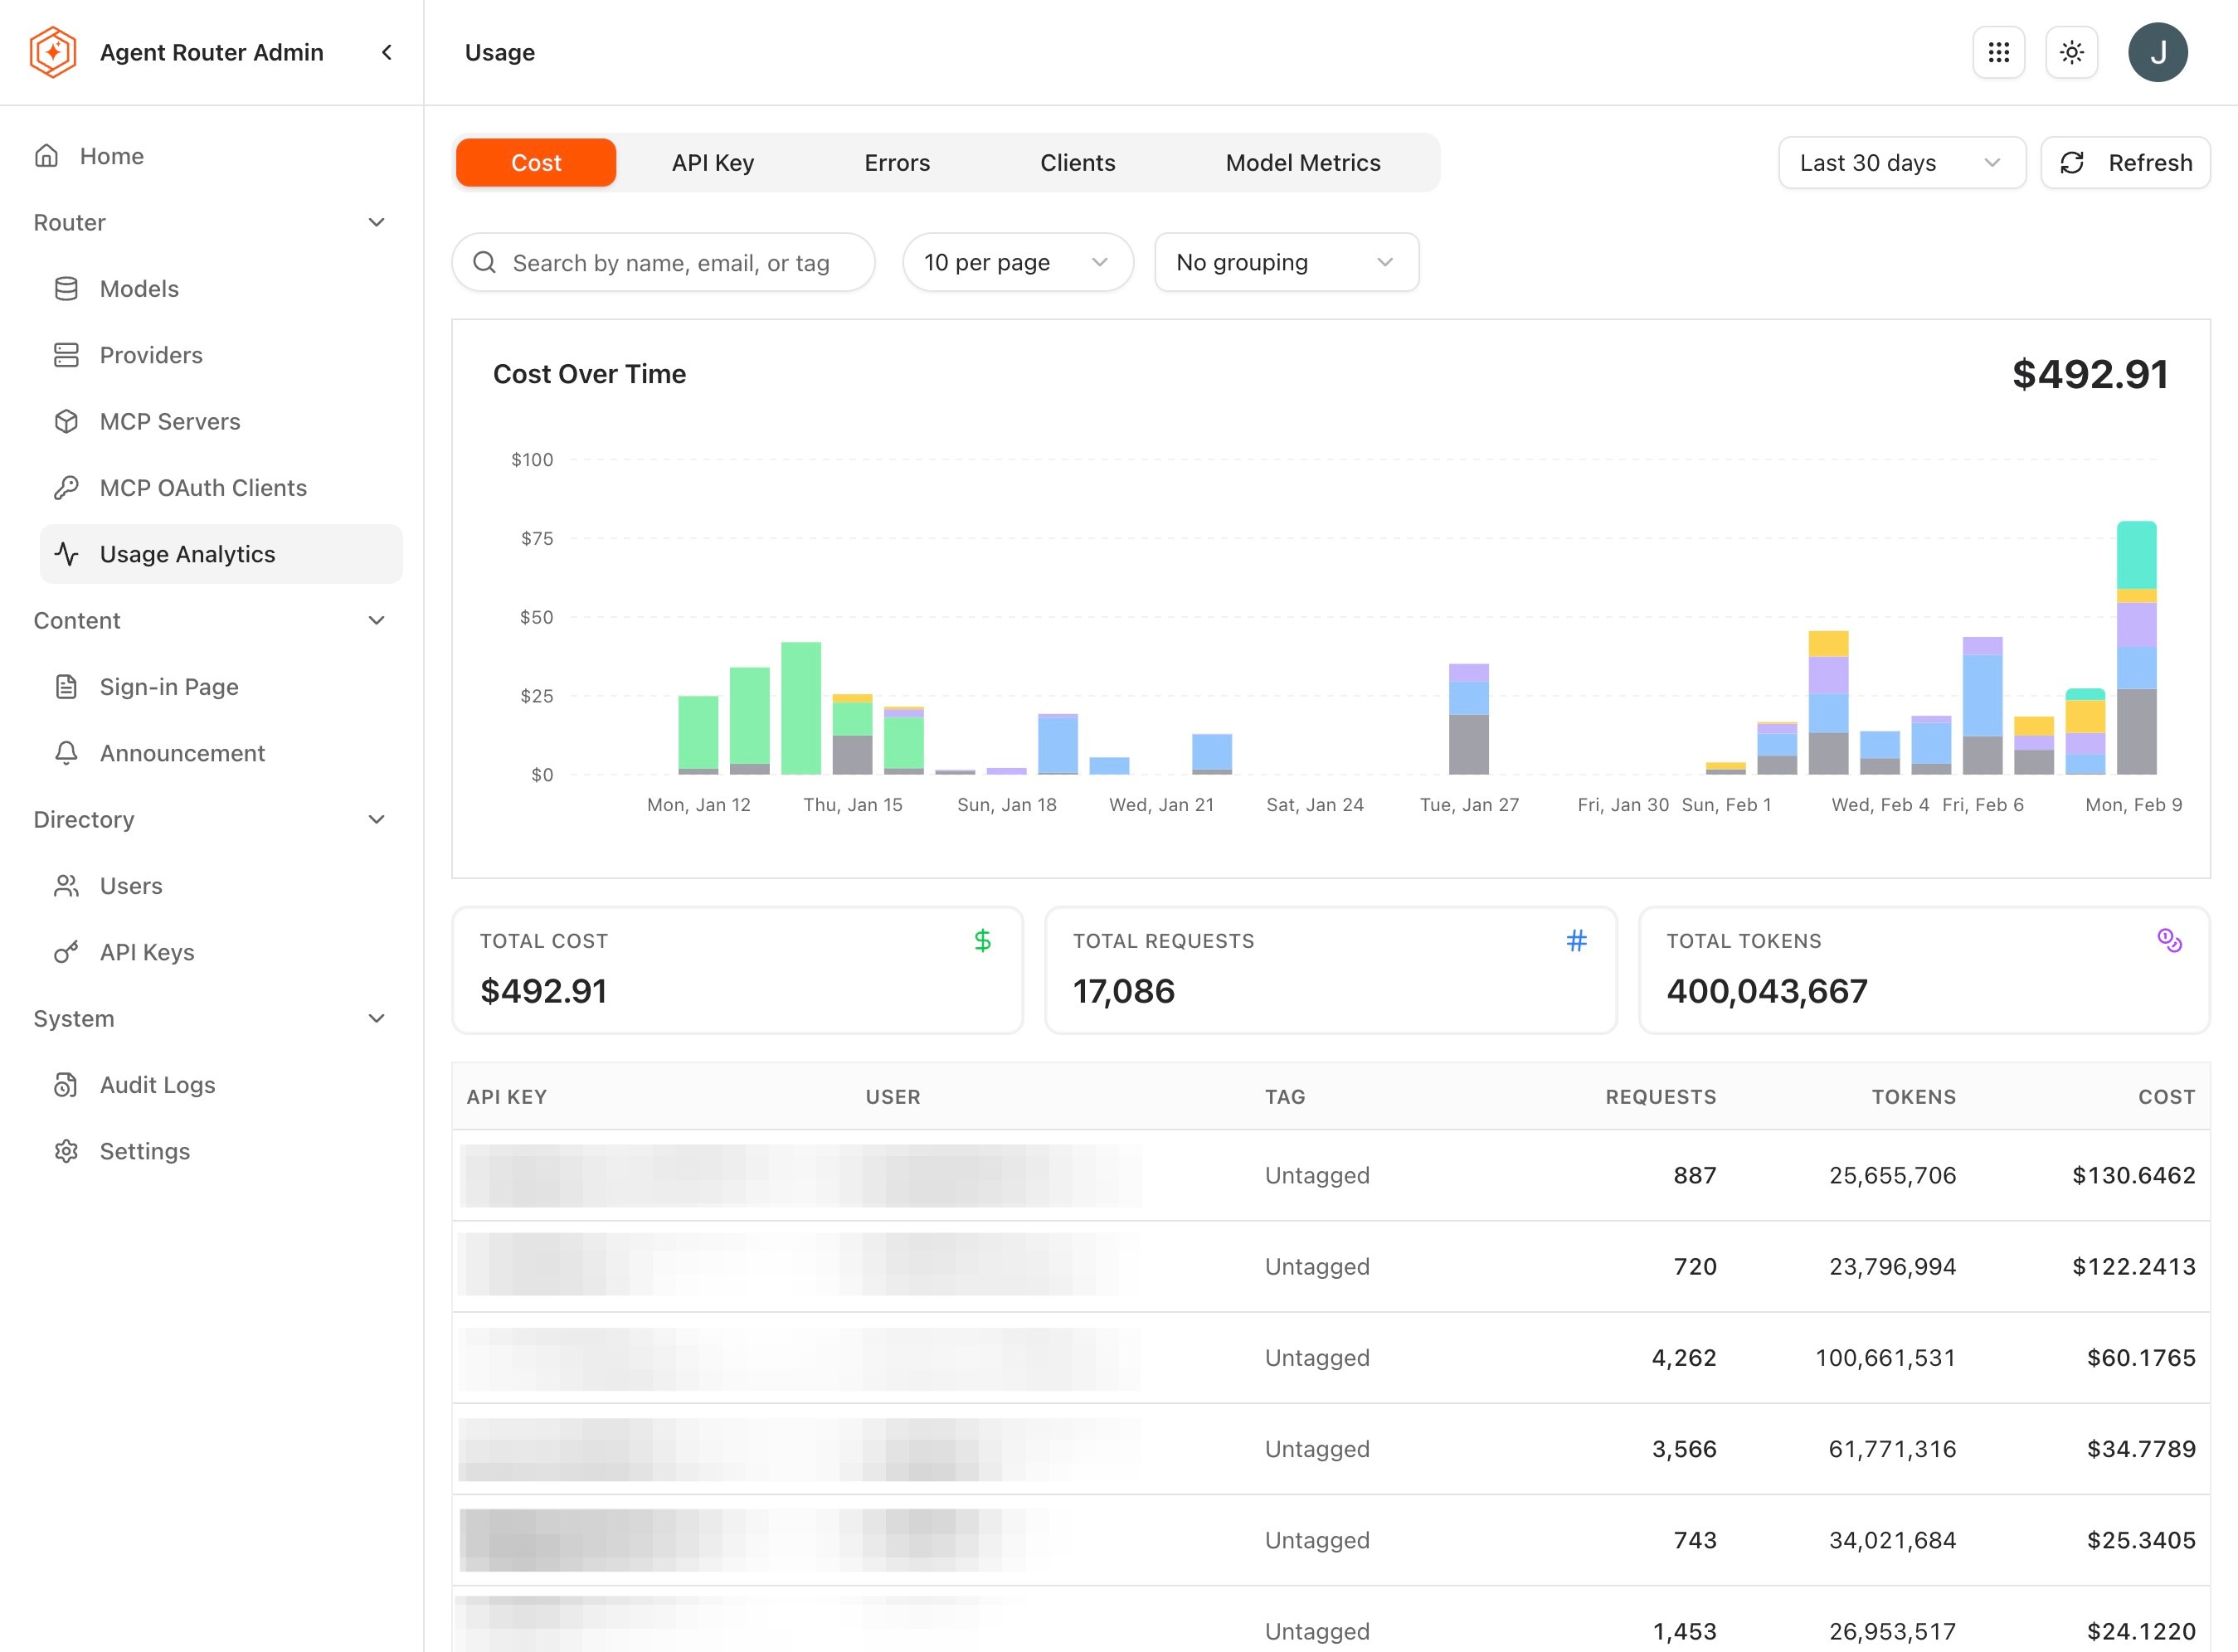The width and height of the screenshot is (2238, 1652).
Task: Collapse the Router section chevron
Action: tap(376, 222)
